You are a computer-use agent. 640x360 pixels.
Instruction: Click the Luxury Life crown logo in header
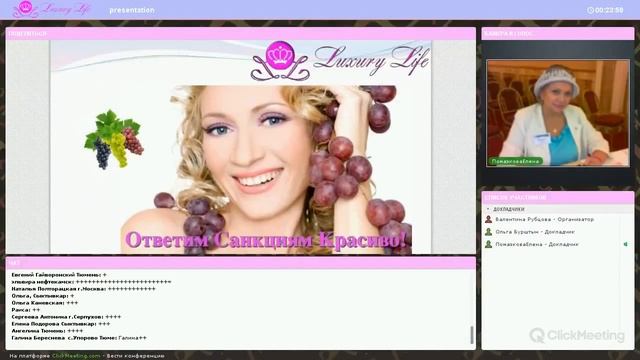pos(51,9)
